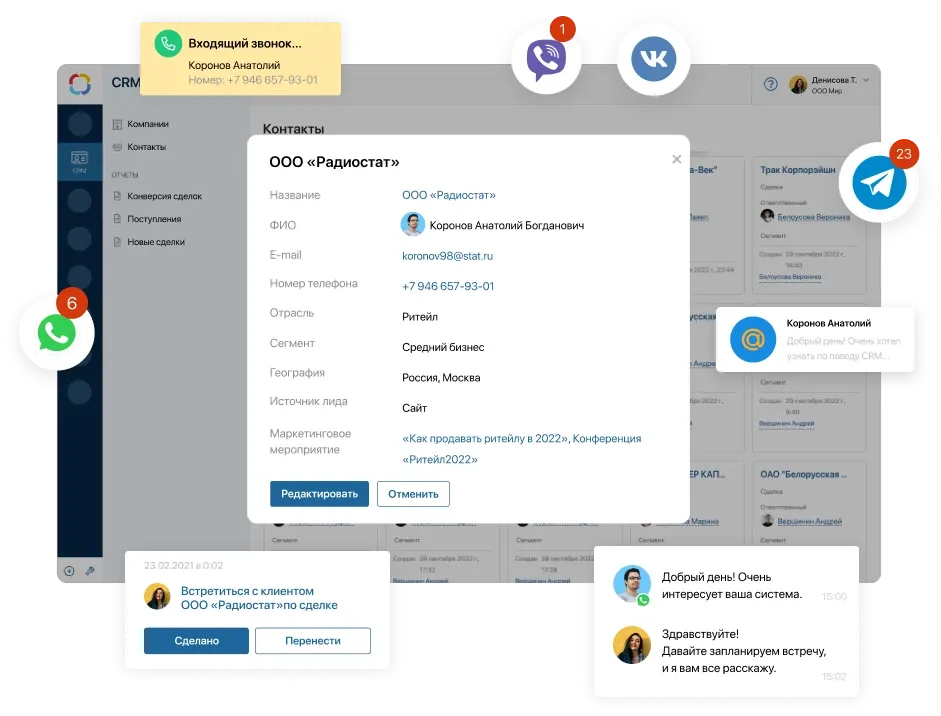Click the app logo in top-left corner
Viewport: 941px width, 716px height.
tap(80, 85)
